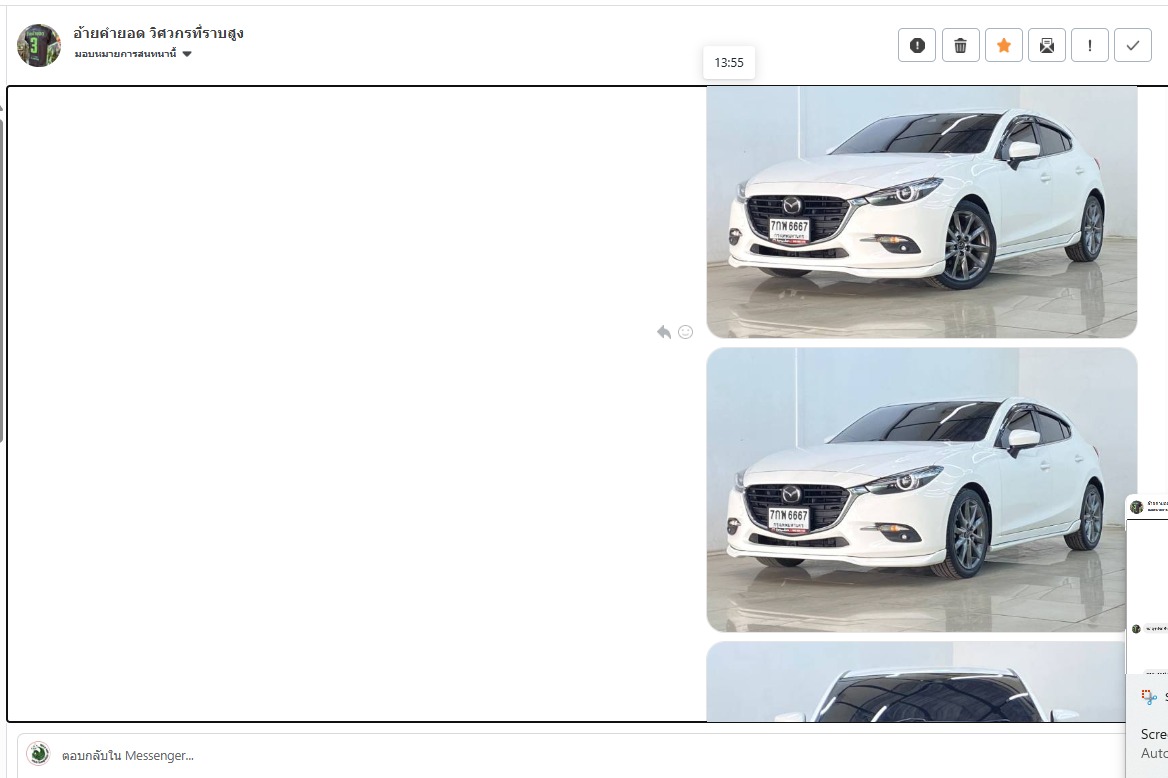Image resolution: width=1168 pixels, height=778 pixels.
Task: Click the 13:55 timestamp tooltip
Action: [x=729, y=62]
